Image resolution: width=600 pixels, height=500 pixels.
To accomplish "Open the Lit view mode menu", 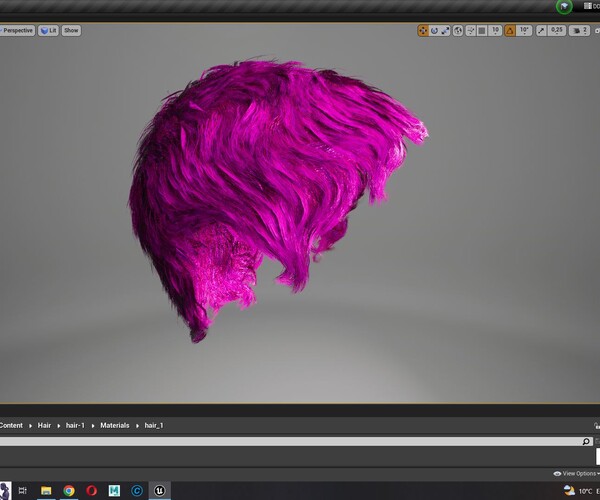I will 48,31.
